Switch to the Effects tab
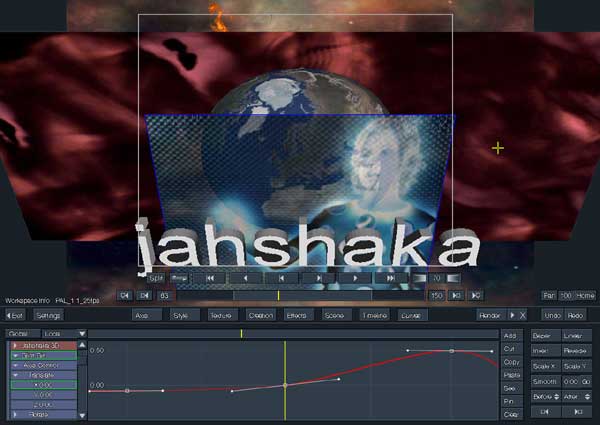This screenshot has height=425, width=600. coord(299,315)
